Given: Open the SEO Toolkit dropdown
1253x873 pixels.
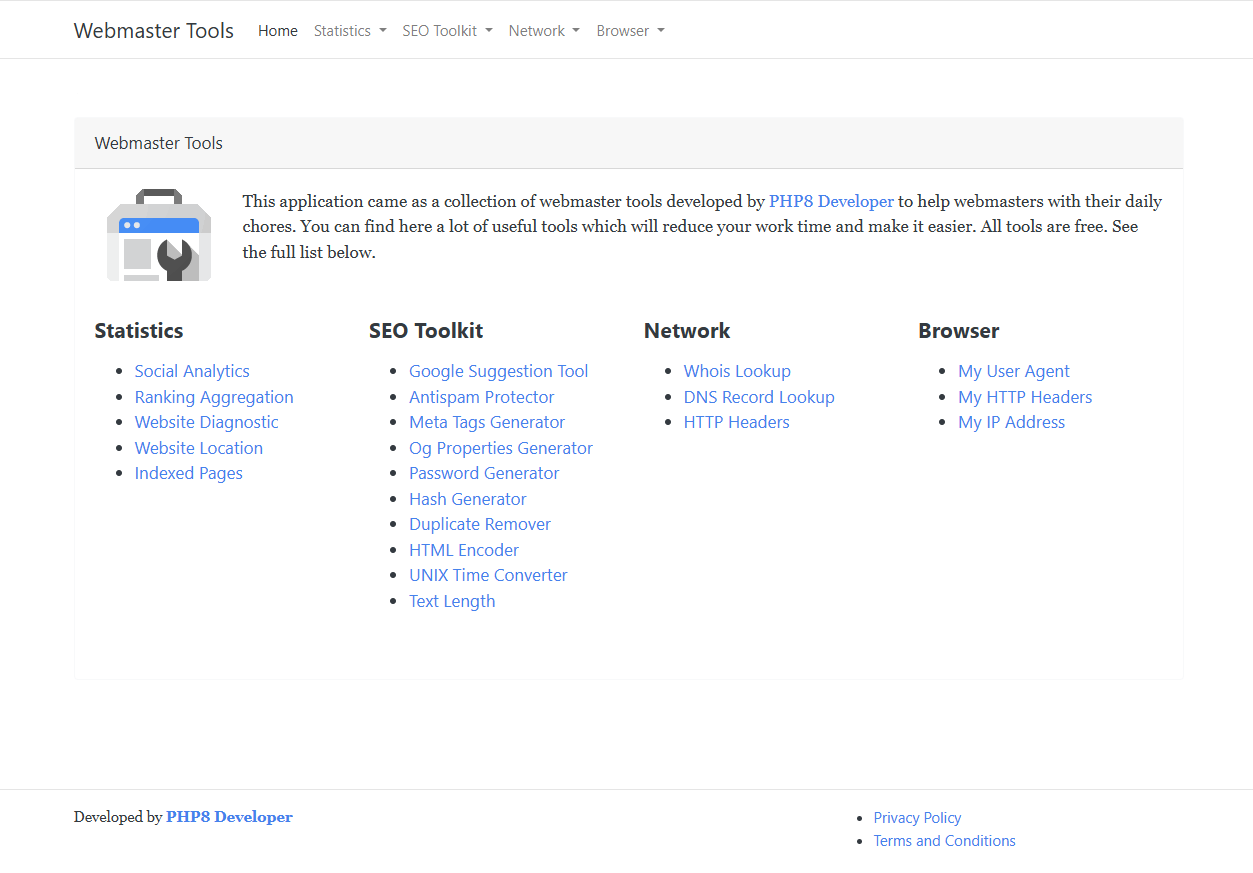Looking at the screenshot, I should 447,31.
